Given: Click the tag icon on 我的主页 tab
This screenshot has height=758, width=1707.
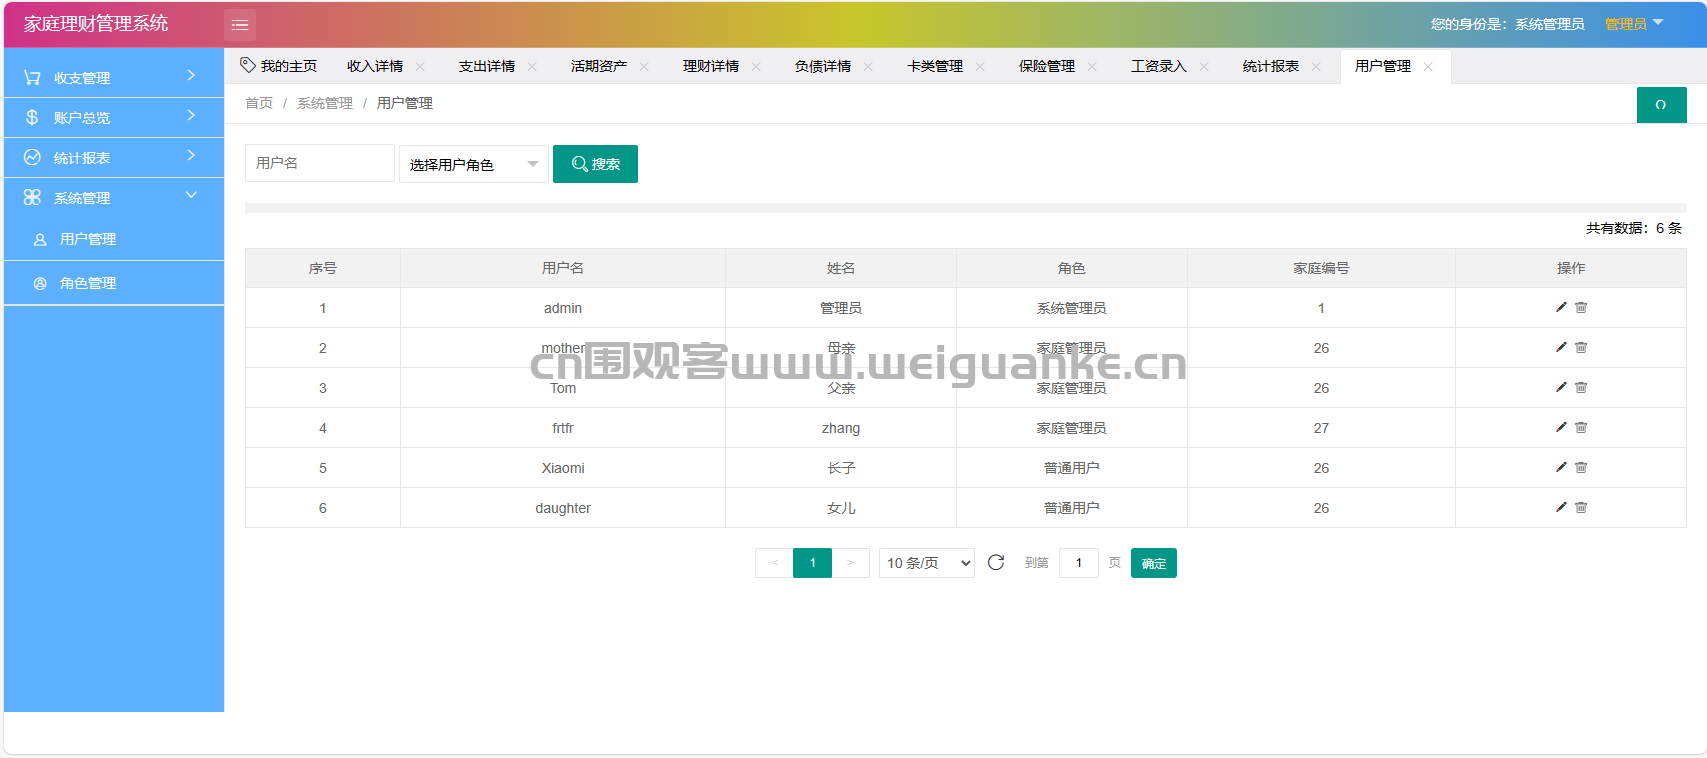Looking at the screenshot, I should (x=248, y=65).
